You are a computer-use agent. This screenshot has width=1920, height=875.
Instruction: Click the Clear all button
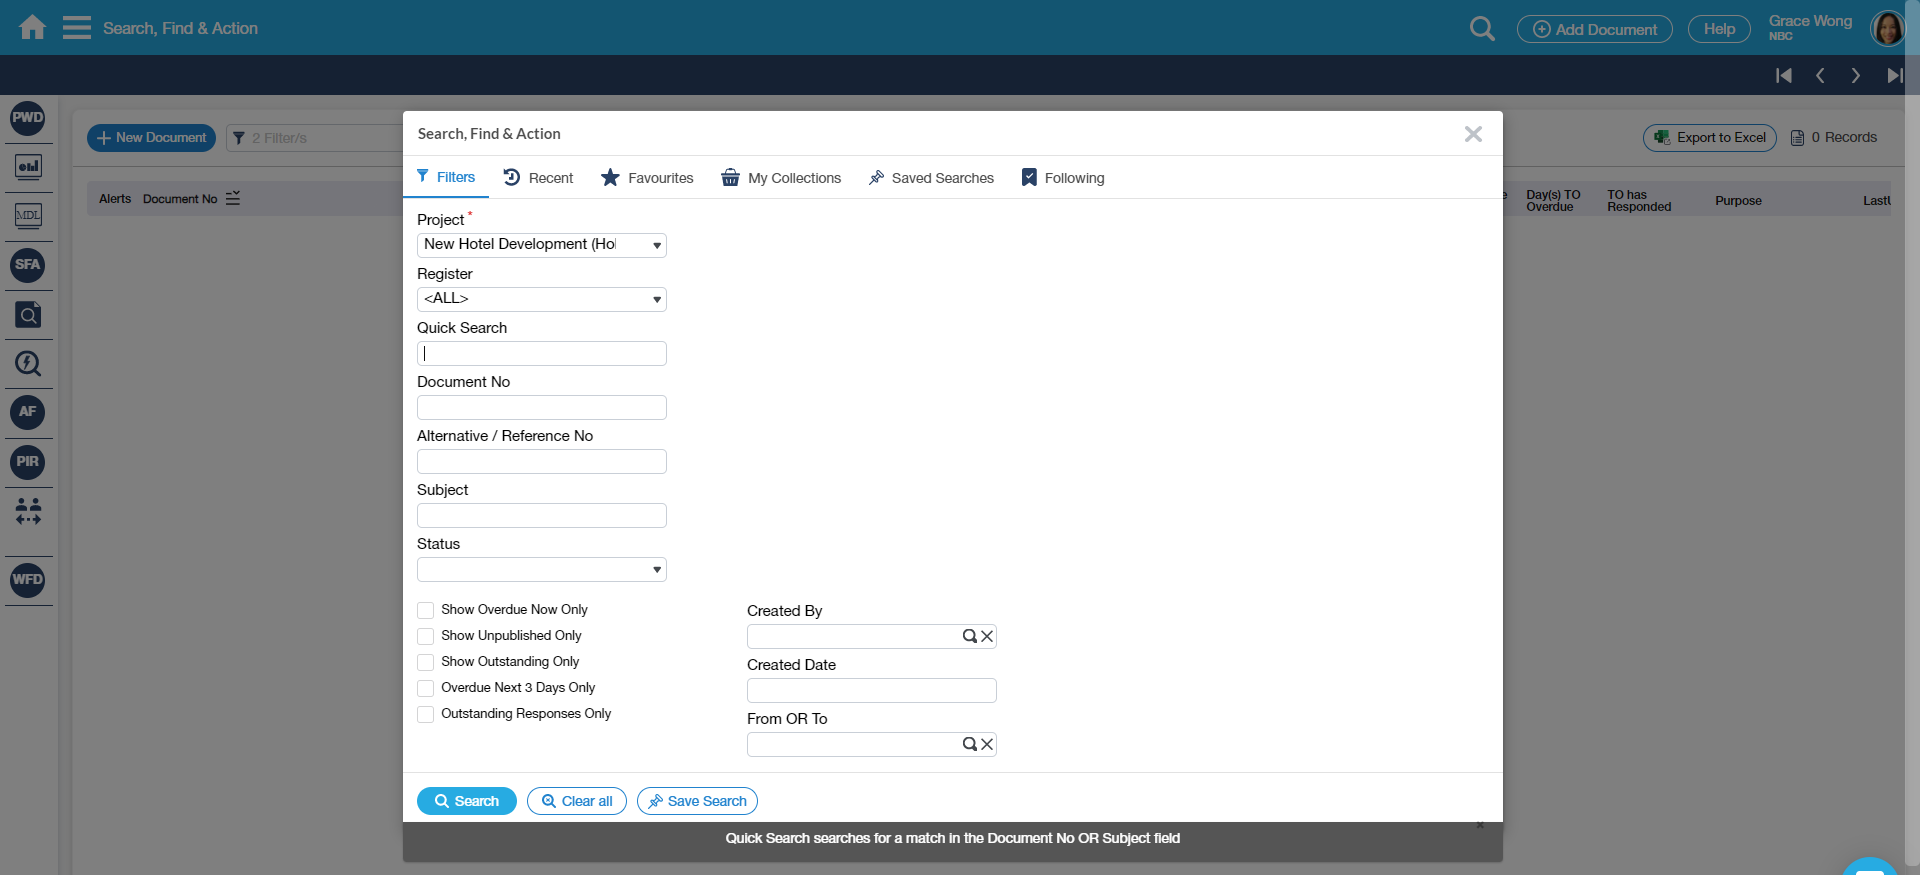(577, 801)
